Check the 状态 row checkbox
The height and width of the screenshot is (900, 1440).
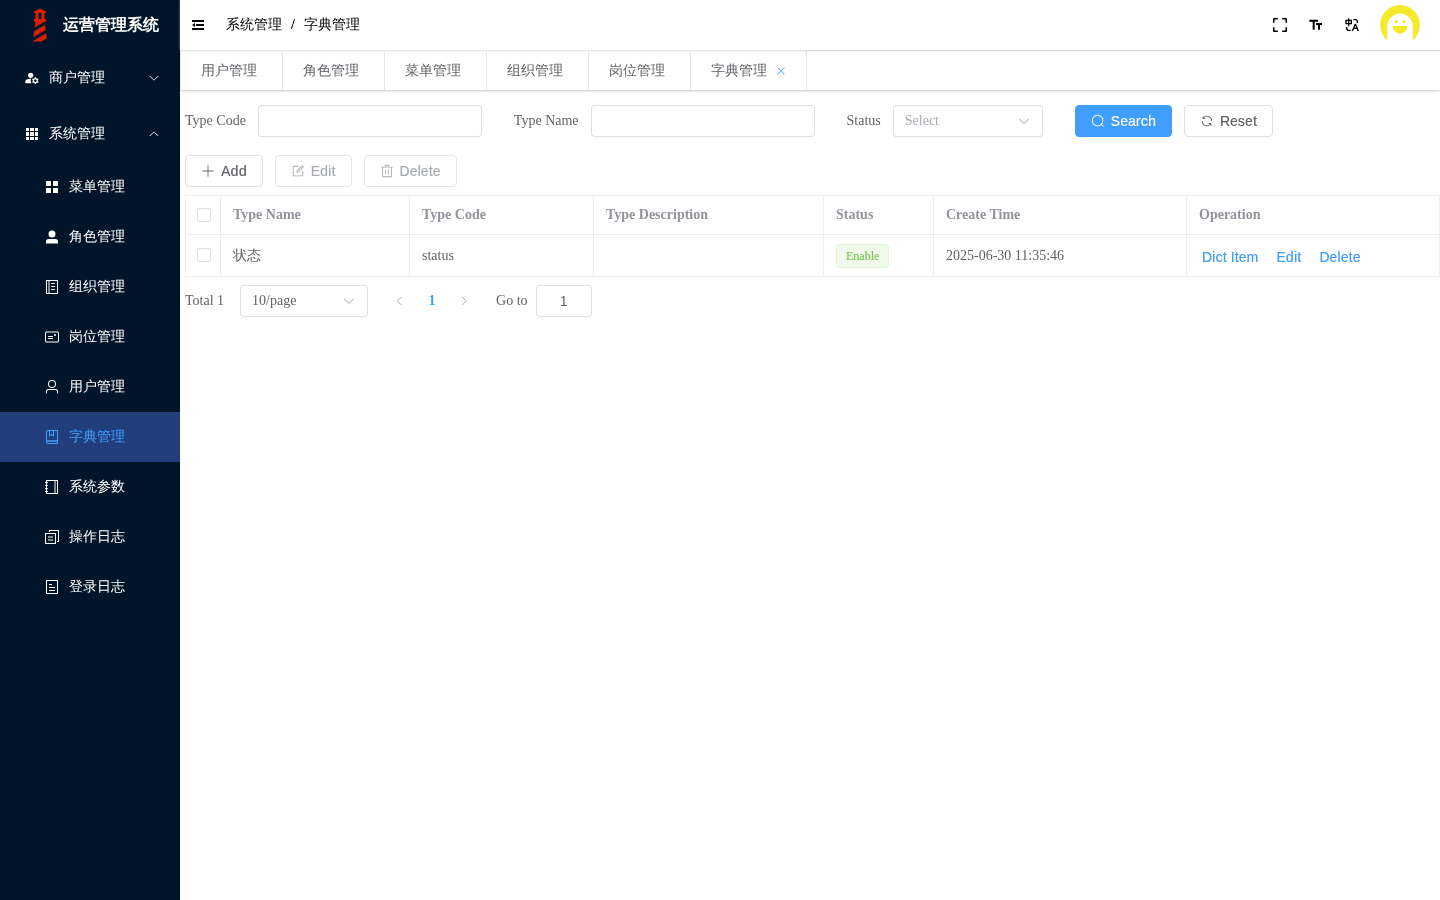point(204,255)
